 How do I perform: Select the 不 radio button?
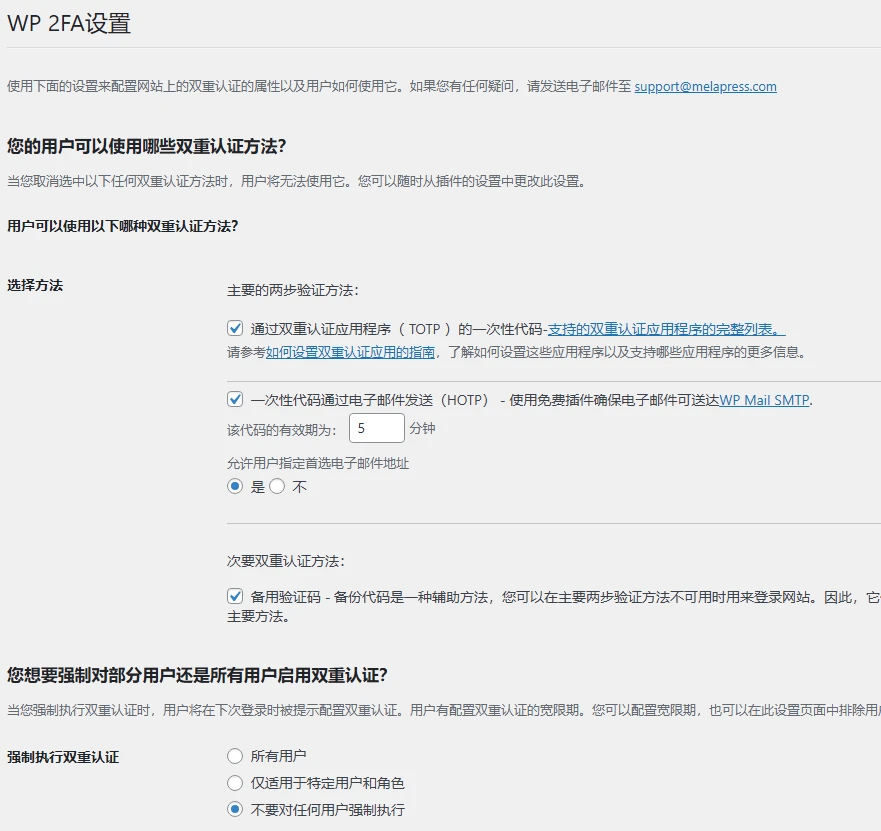point(279,487)
